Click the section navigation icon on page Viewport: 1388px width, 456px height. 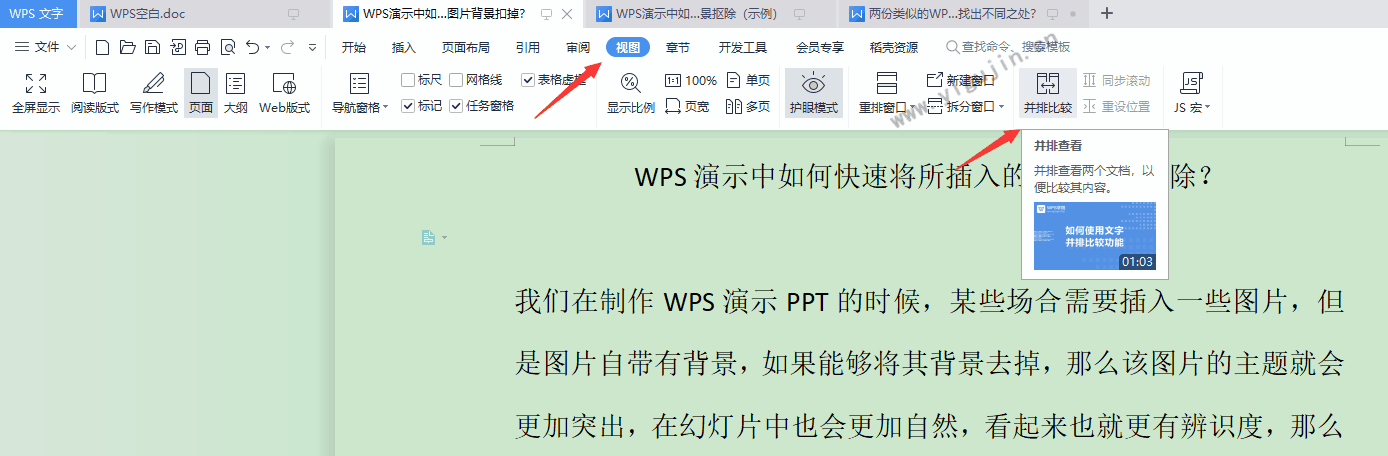point(428,237)
